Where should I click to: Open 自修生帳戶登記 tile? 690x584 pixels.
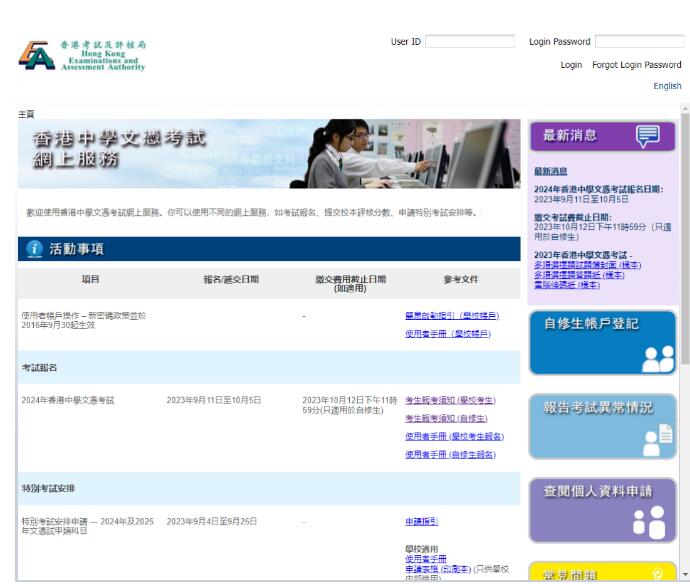coord(602,343)
